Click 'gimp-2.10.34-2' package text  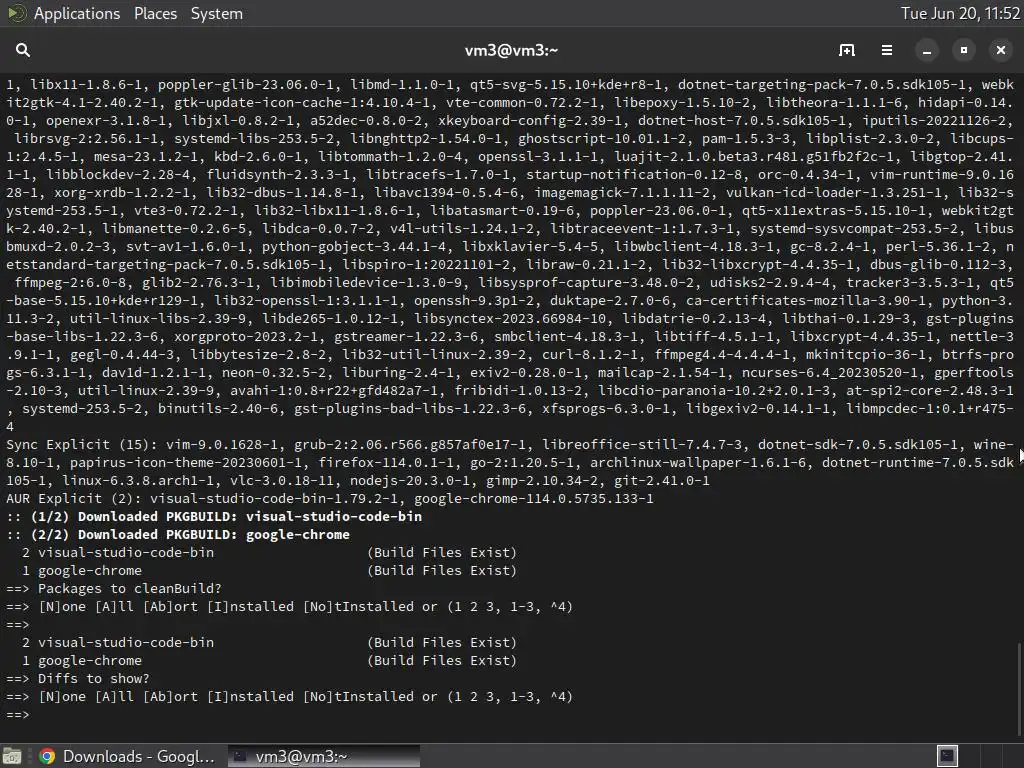click(541, 481)
